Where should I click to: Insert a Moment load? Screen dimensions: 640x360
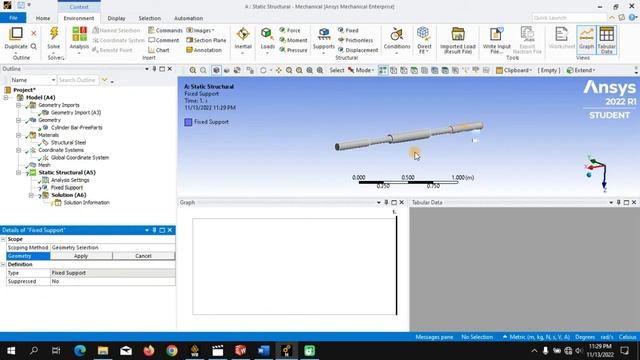pos(293,40)
